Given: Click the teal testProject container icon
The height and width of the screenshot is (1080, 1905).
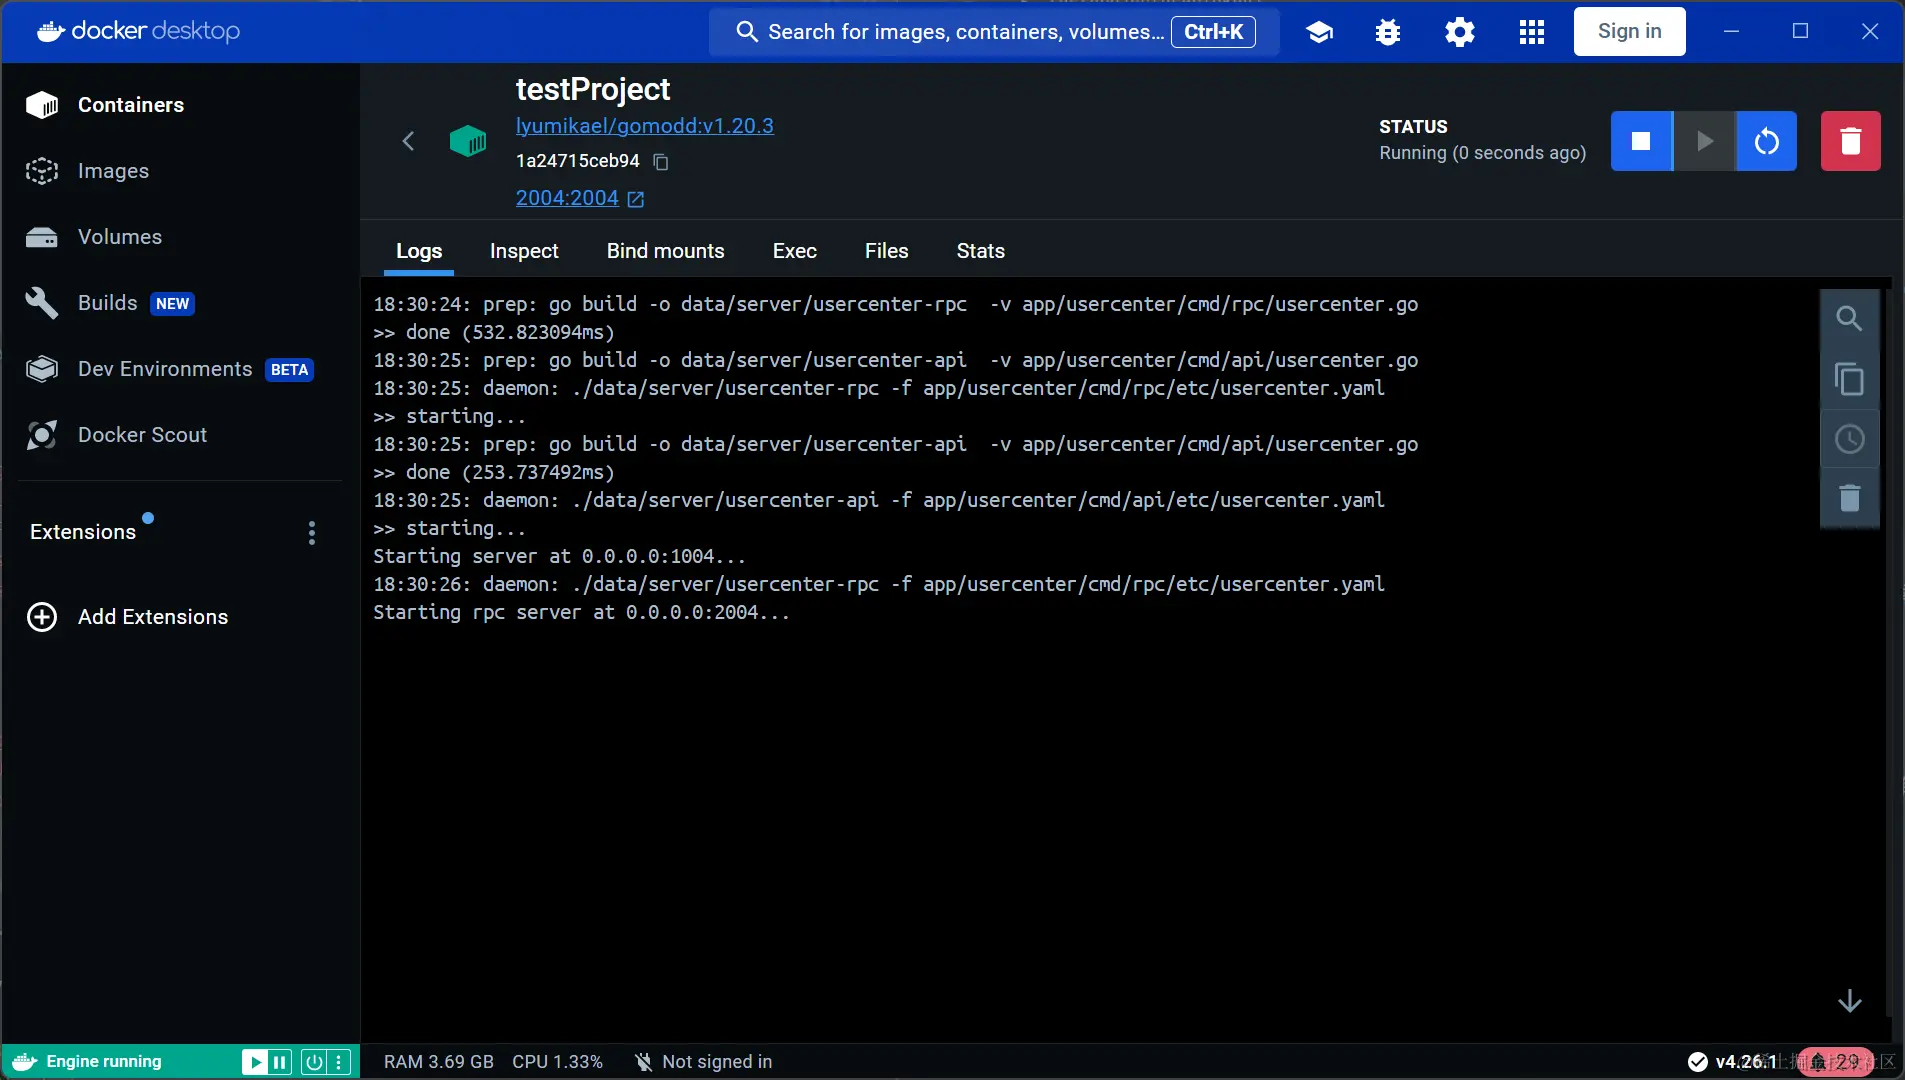Looking at the screenshot, I should pos(468,141).
